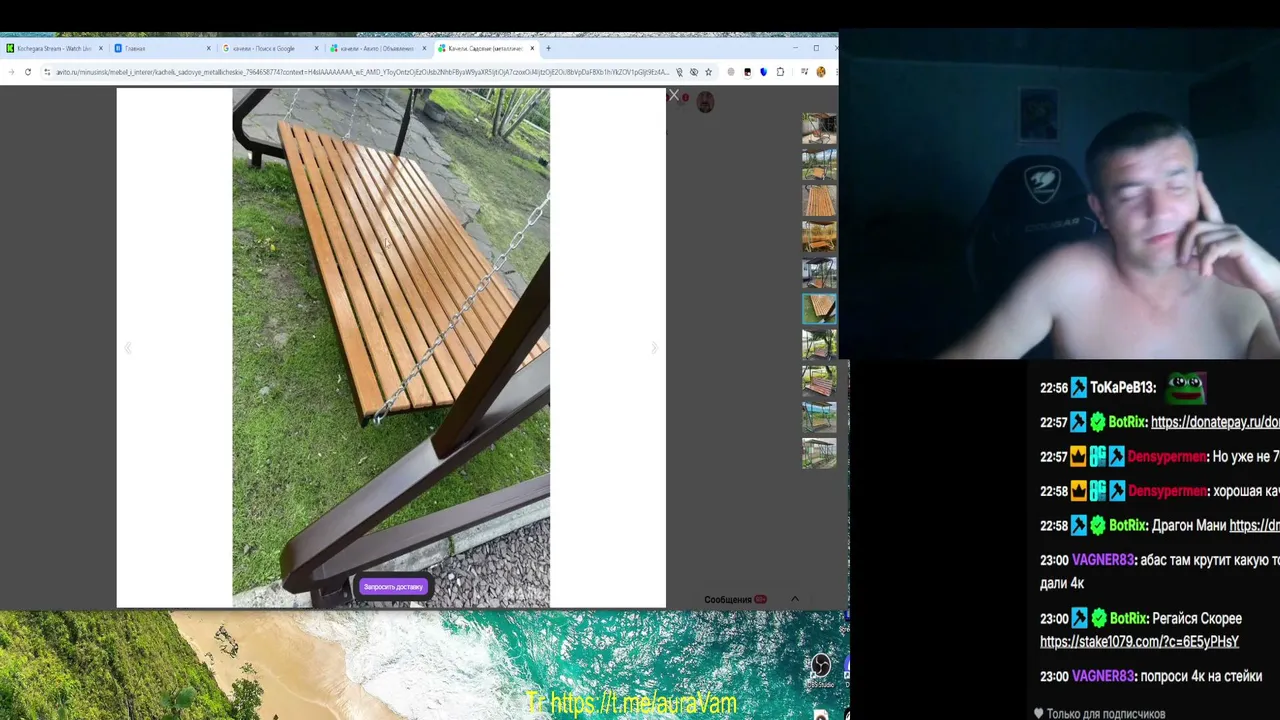Expand the Сообщения panel chevron
Image resolution: width=1280 pixels, height=720 pixels.
795,599
